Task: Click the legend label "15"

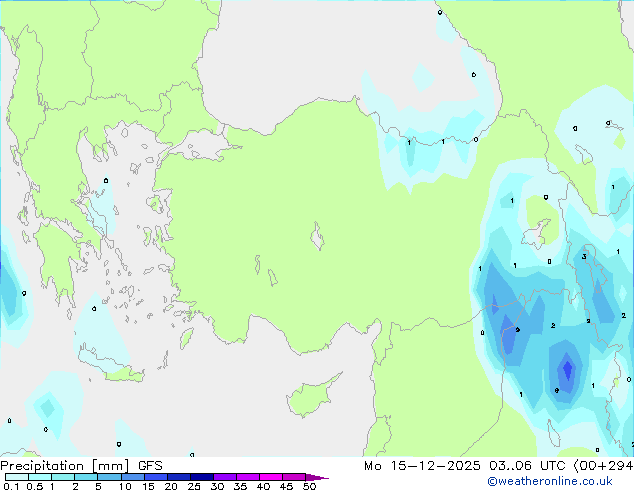Action: coord(148,486)
